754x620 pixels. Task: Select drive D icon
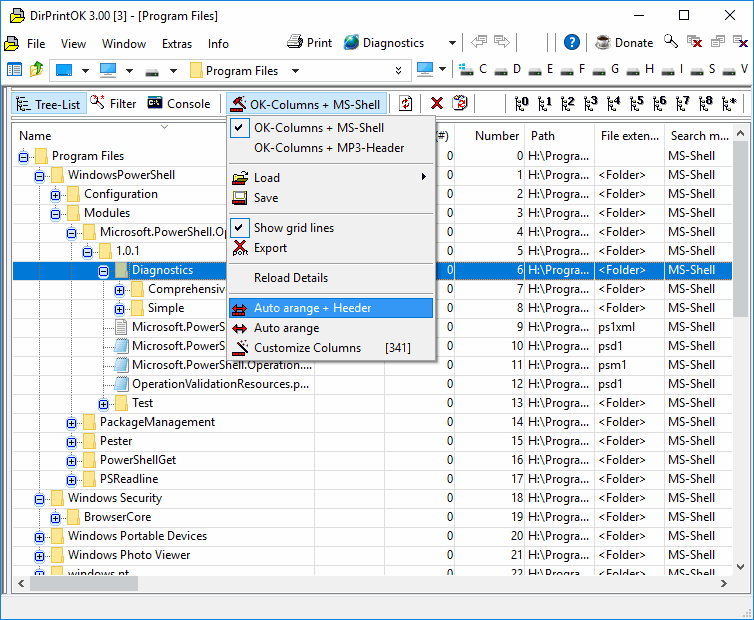coord(501,71)
